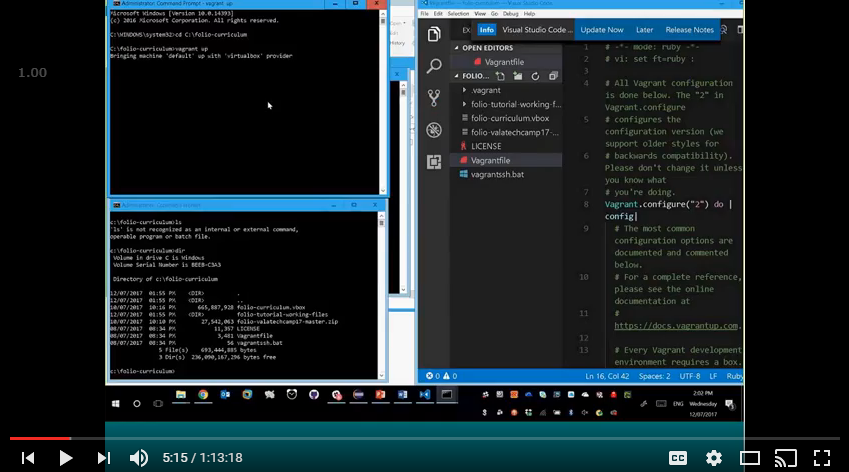Toggle closed captions
Viewport: 849px width, 472px height.
point(678,458)
